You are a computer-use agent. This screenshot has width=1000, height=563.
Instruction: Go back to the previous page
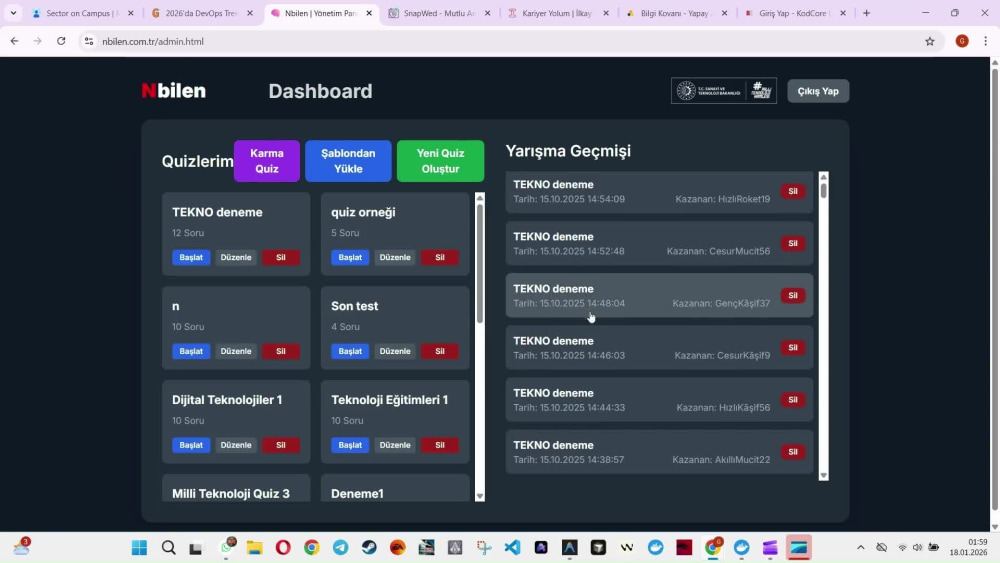14,41
